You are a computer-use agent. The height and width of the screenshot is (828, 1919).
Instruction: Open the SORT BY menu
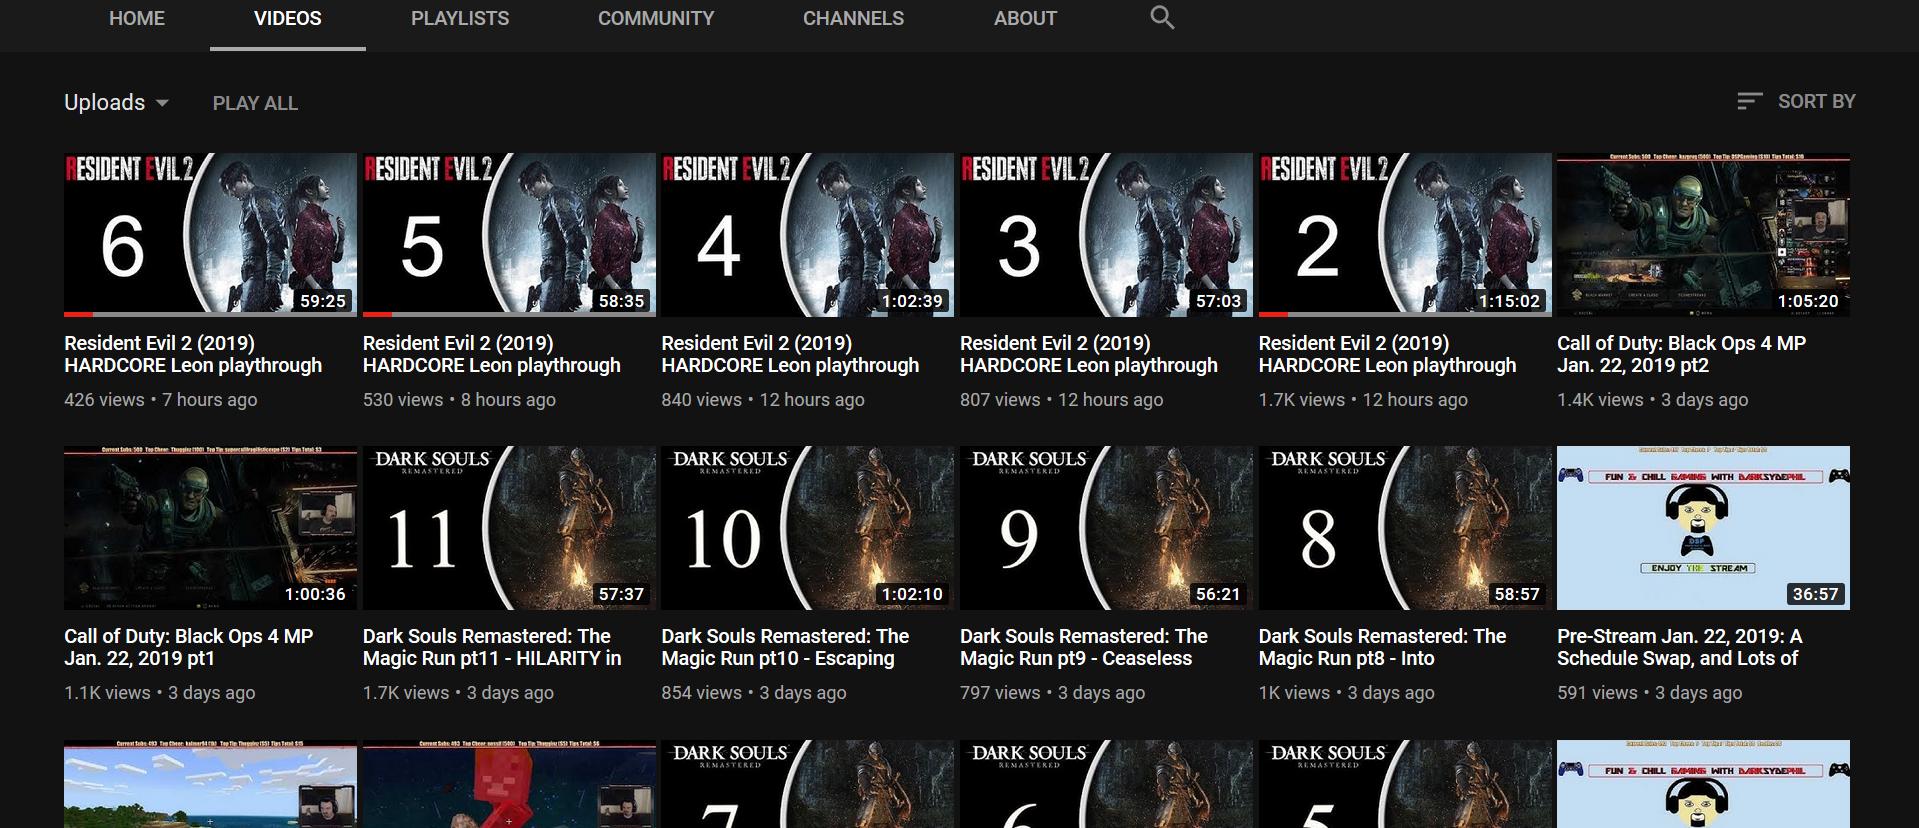point(1796,101)
